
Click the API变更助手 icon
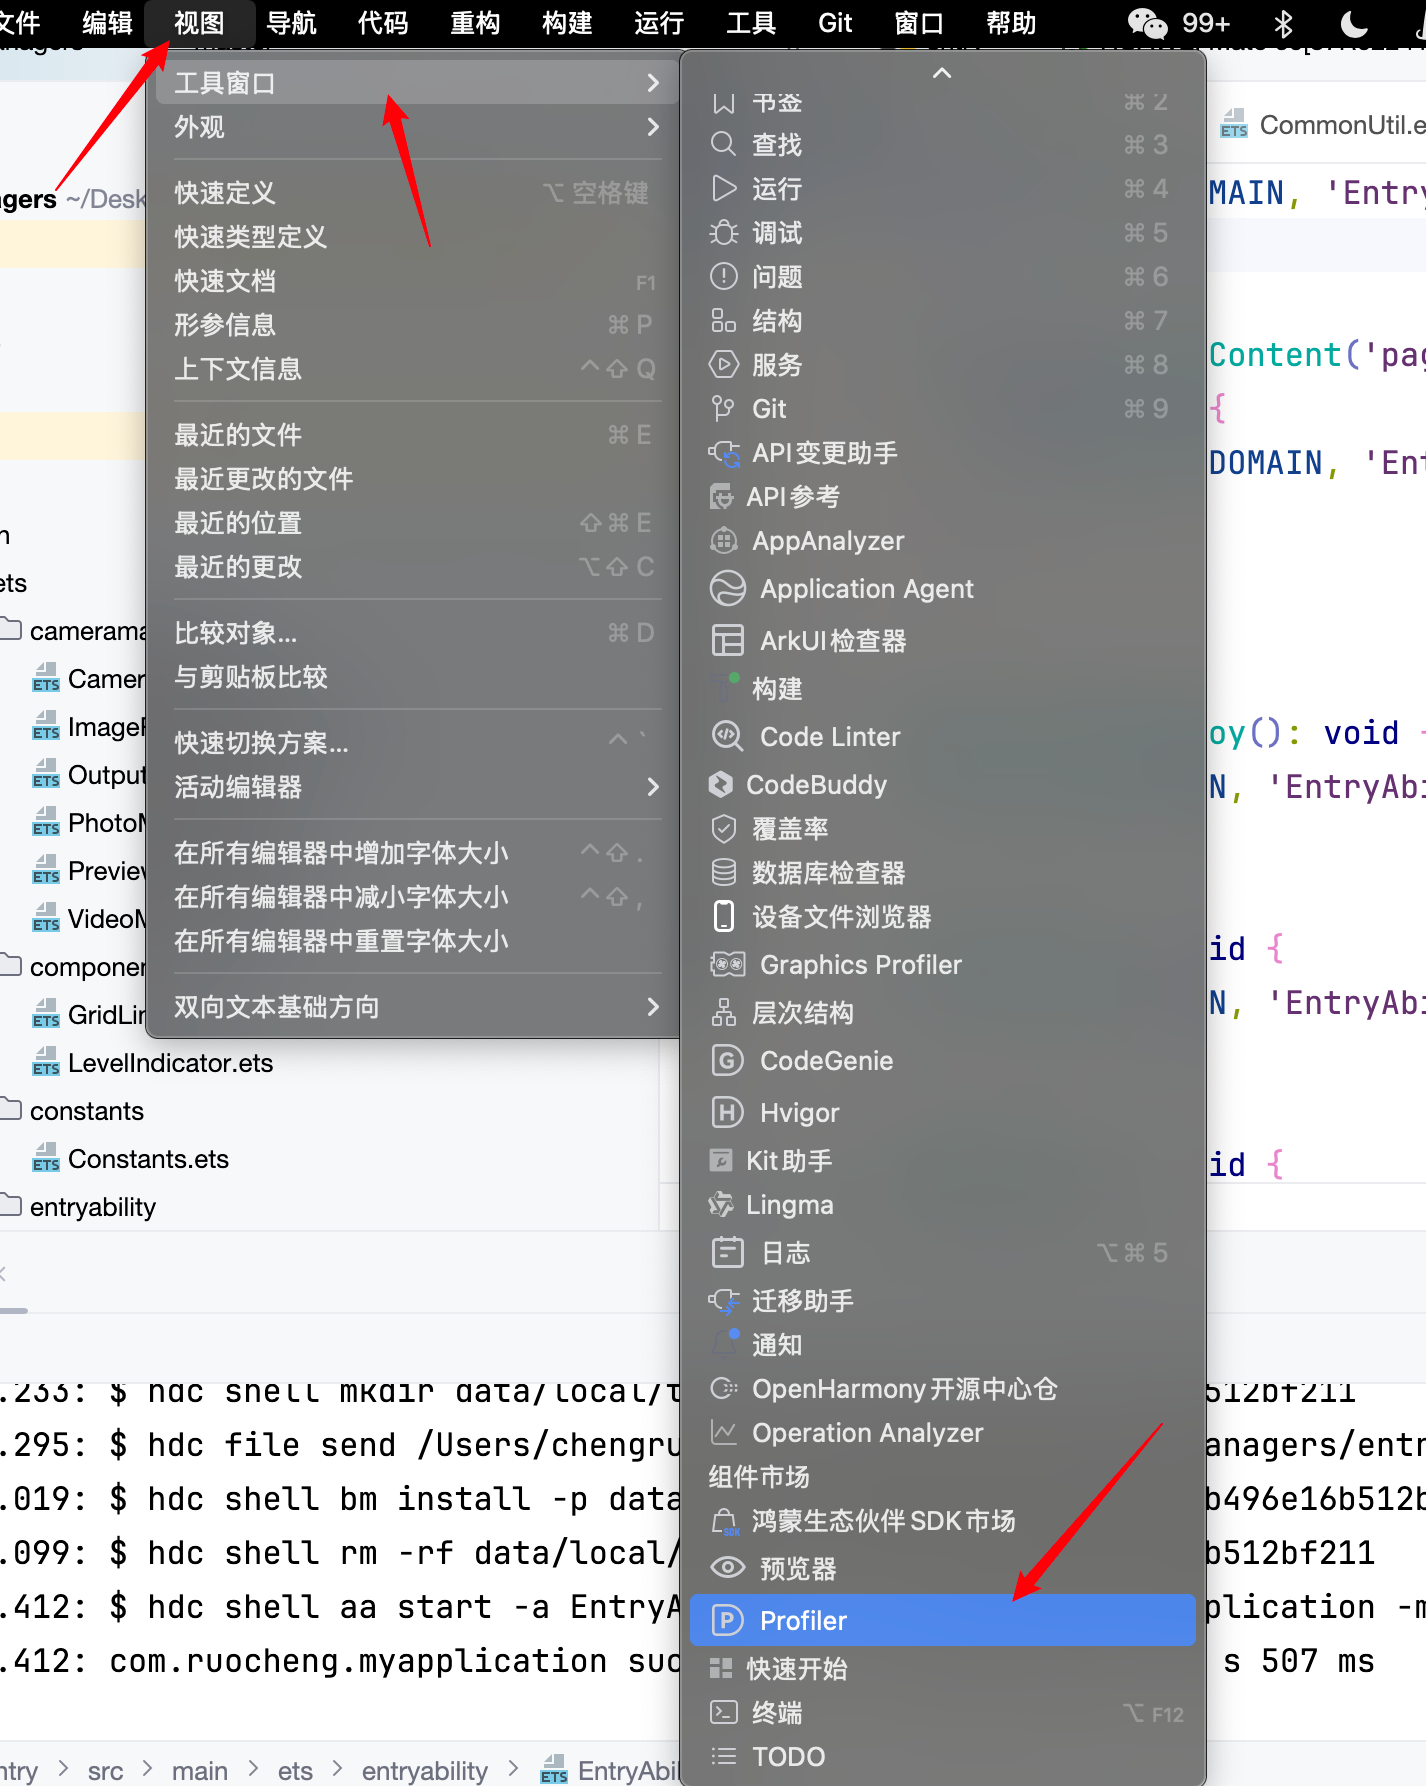[725, 453]
